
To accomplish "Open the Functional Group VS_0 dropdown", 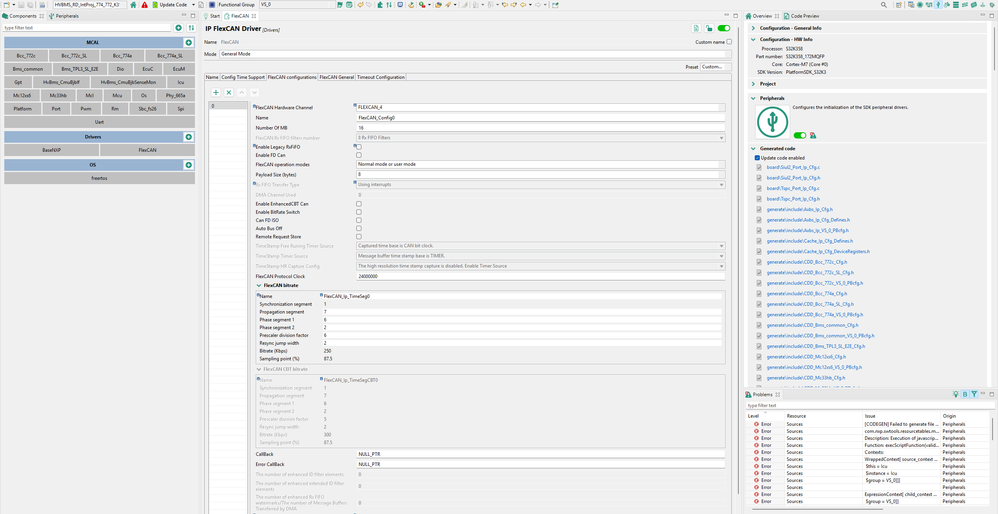I will coord(297,4).
